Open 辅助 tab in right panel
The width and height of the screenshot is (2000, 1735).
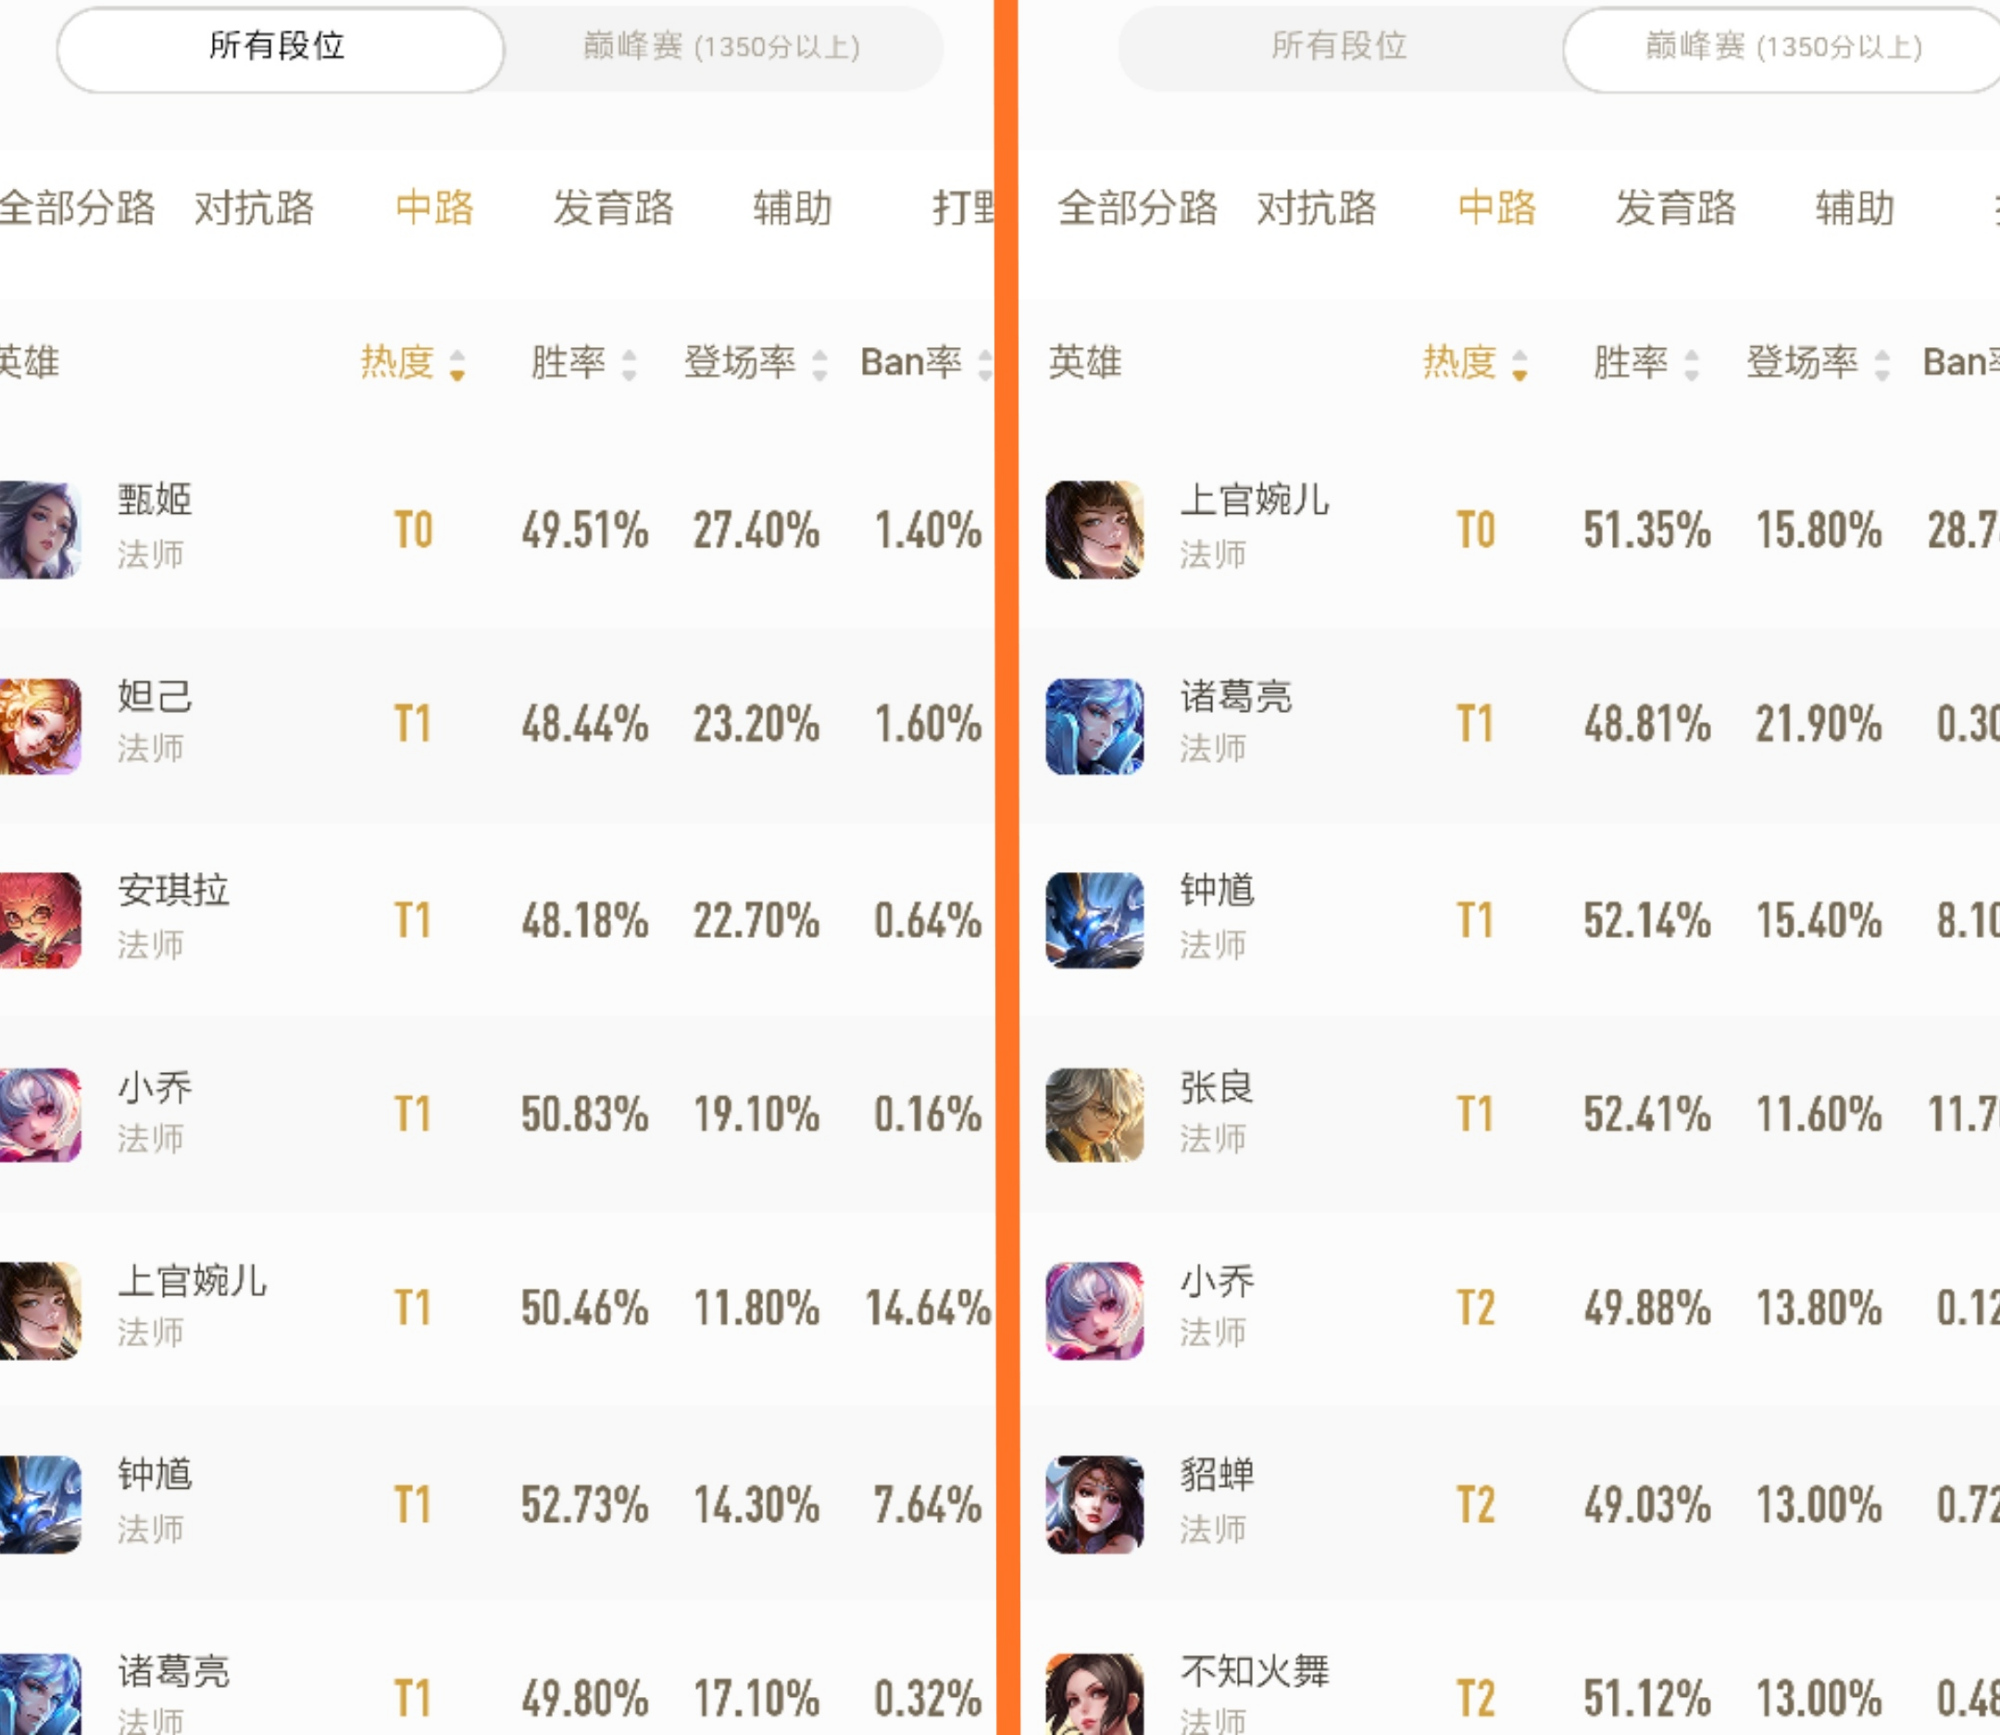(1855, 208)
